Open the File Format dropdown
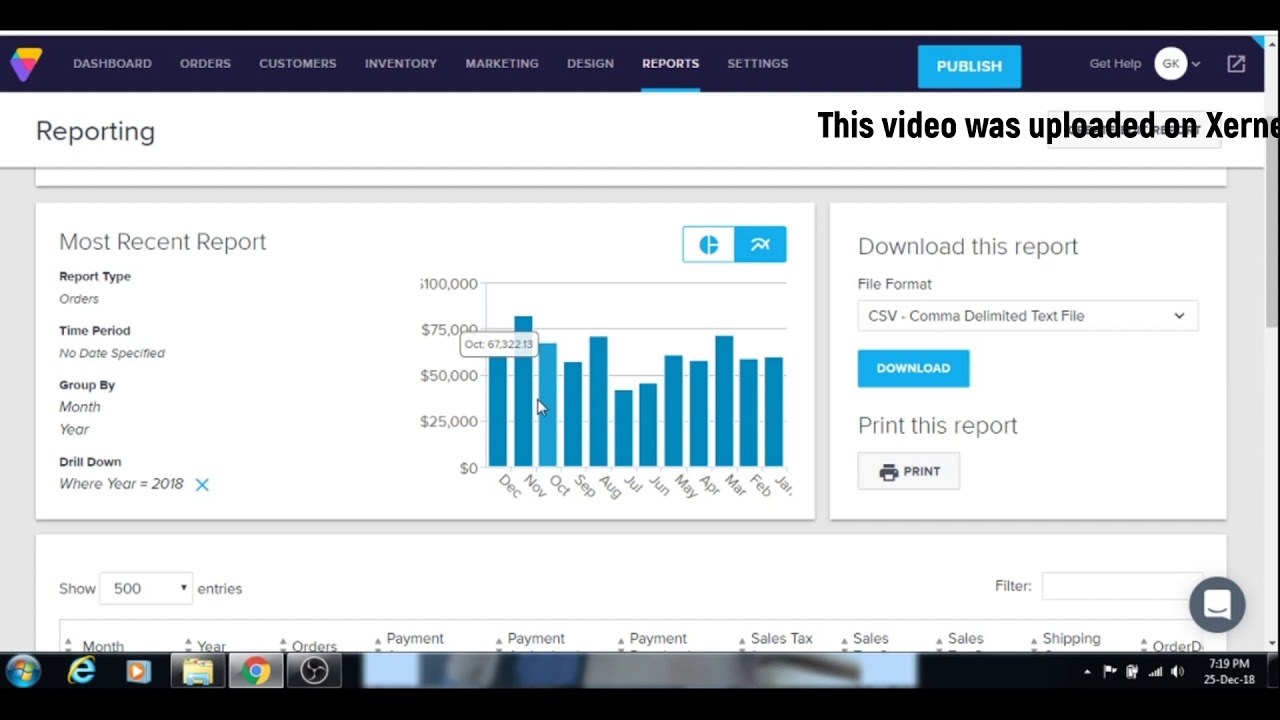 (x=1028, y=316)
